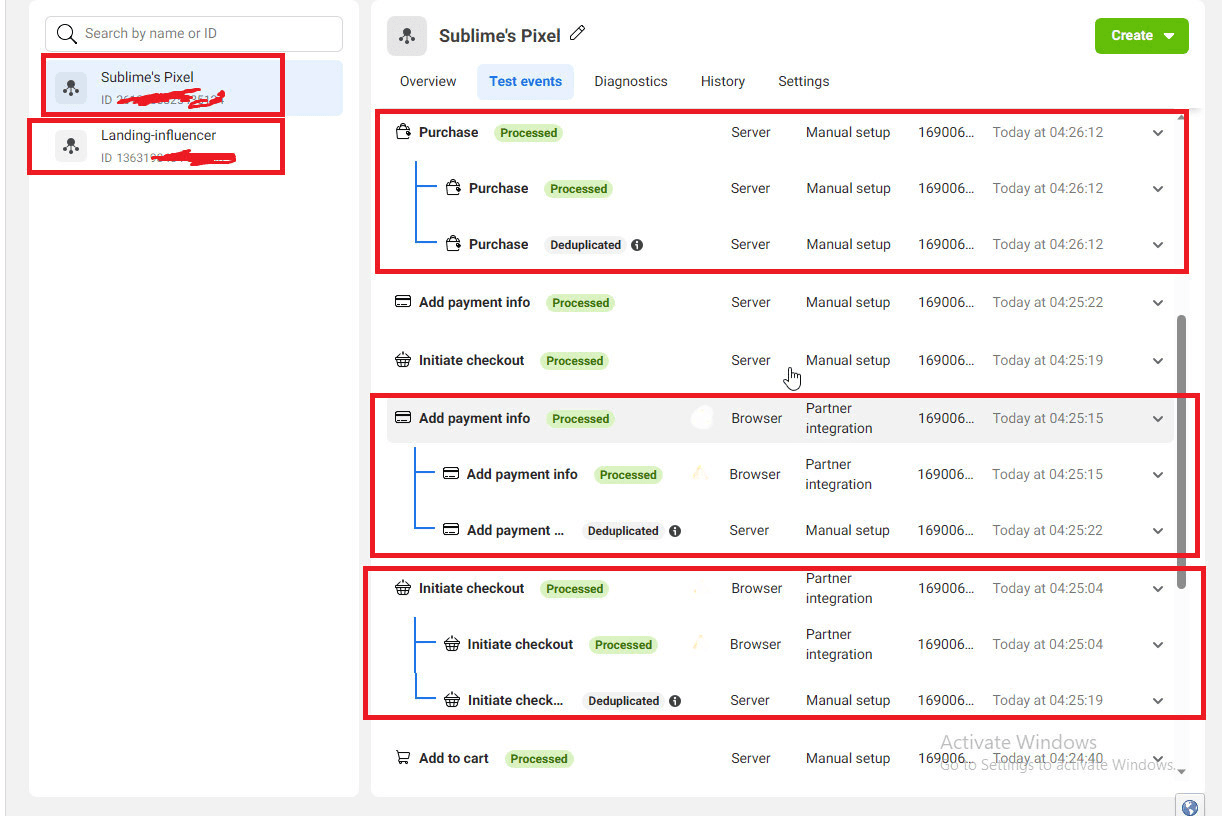Click the Landing-influencer pixel icon in sidebar

[70, 146]
